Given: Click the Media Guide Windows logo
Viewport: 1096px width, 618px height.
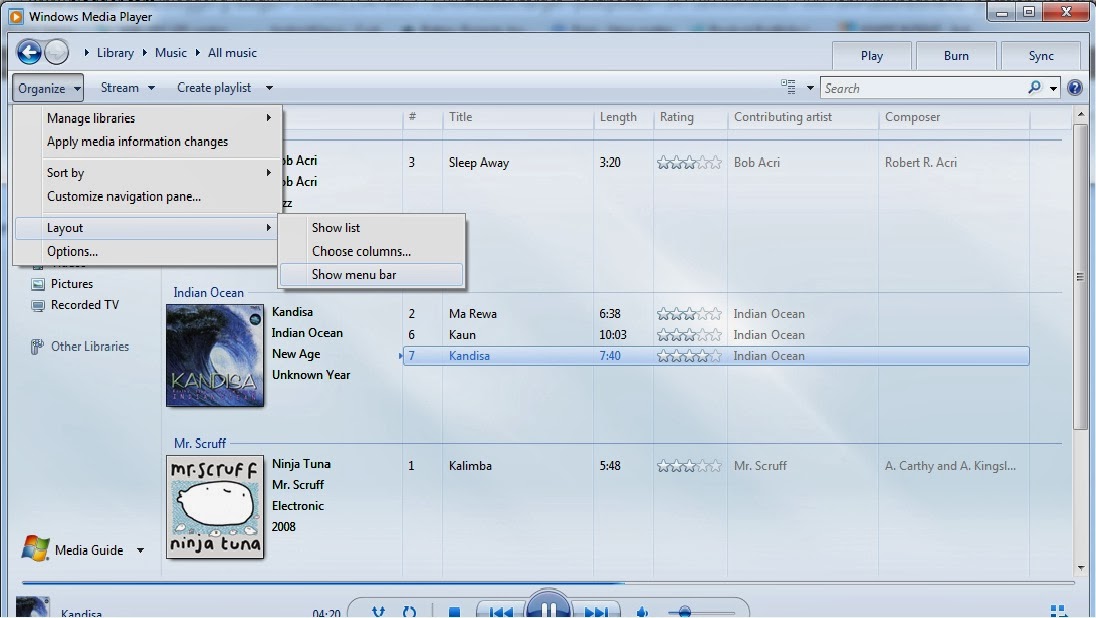Looking at the screenshot, I should pos(35,549).
